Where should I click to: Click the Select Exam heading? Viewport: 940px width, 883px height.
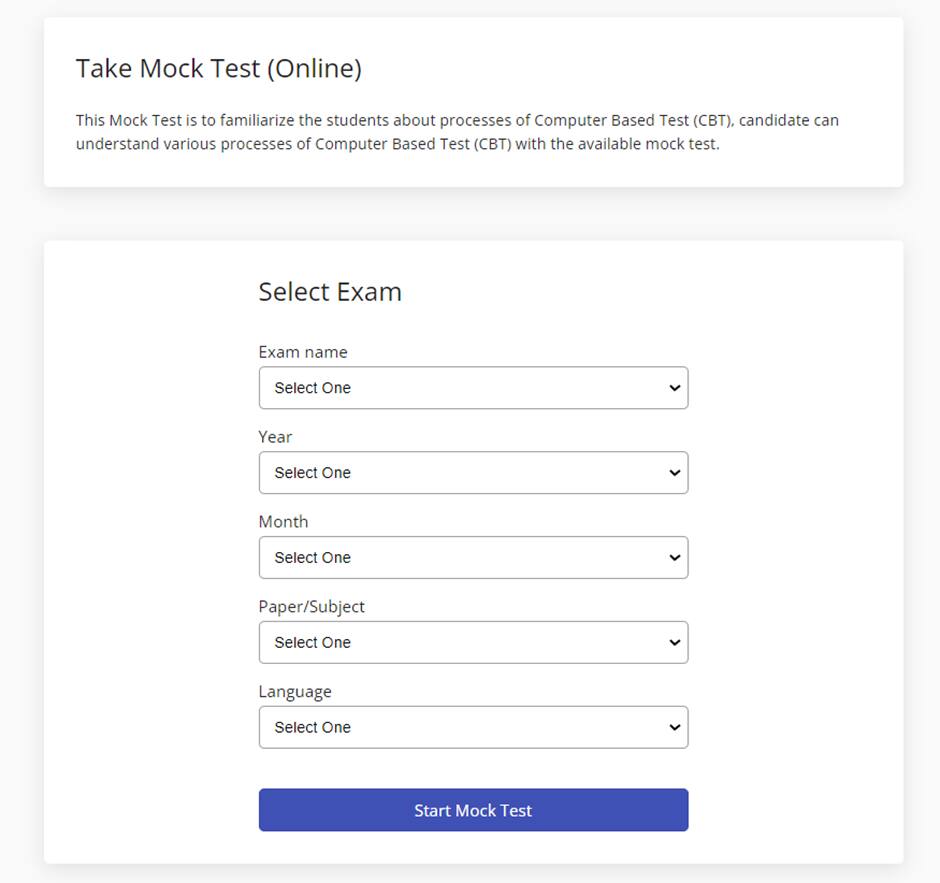click(330, 292)
